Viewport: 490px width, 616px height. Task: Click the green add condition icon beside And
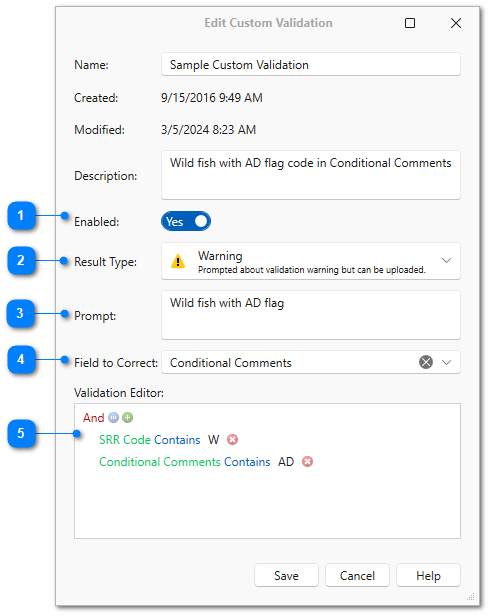pos(127,417)
